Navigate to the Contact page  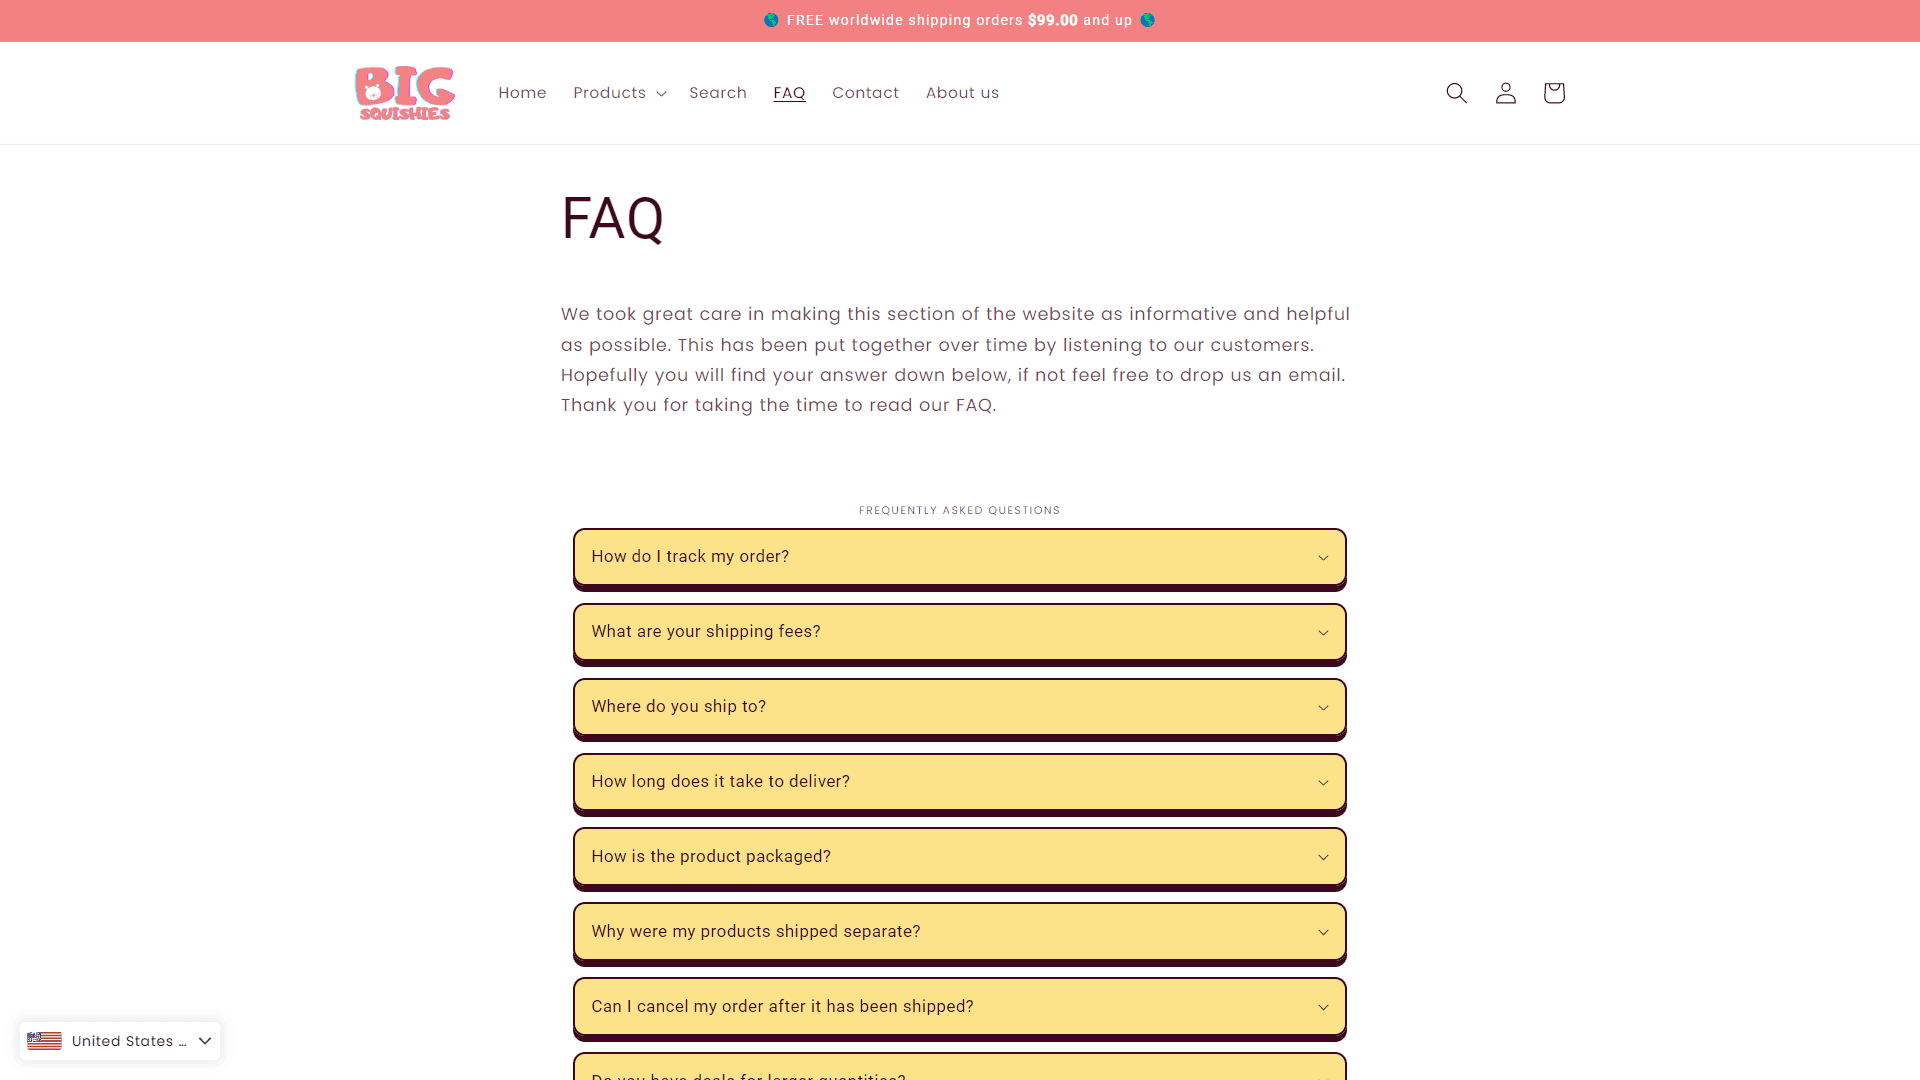(865, 93)
